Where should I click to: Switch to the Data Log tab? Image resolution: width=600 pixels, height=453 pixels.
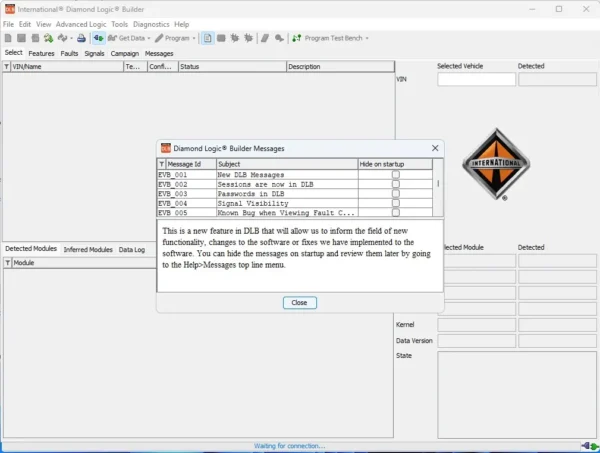tap(132, 249)
